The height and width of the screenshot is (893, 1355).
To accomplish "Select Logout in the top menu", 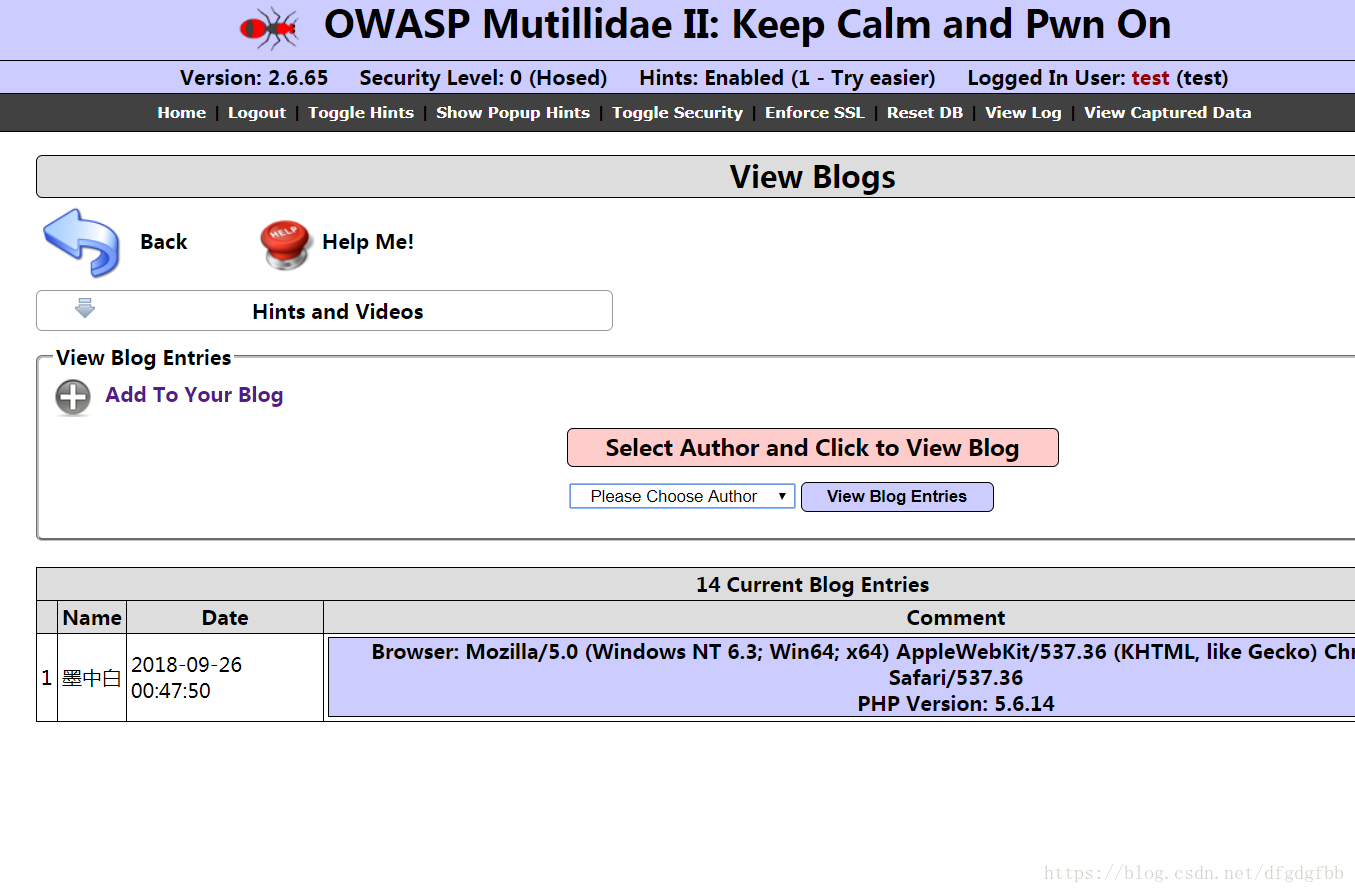I will coord(257,113).
